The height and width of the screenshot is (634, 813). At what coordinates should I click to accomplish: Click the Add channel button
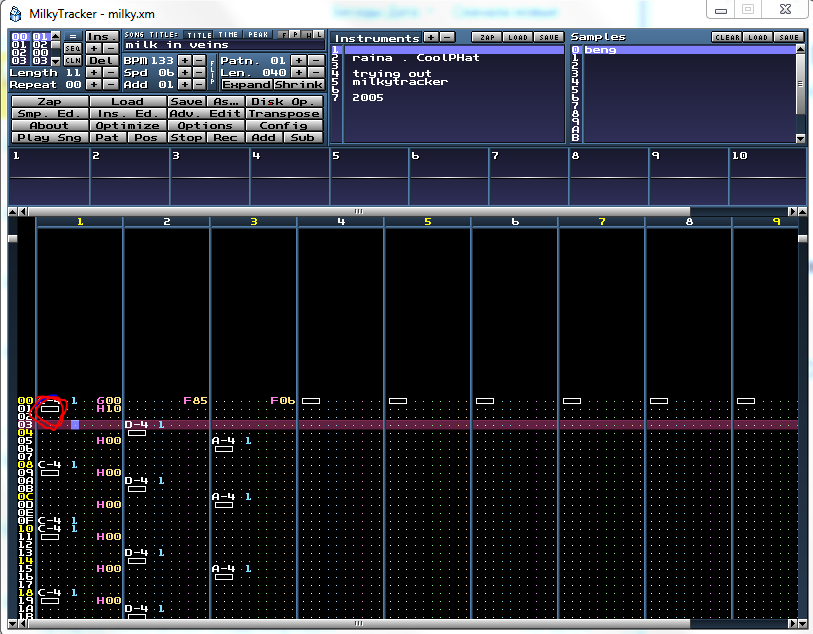[264, 137]
